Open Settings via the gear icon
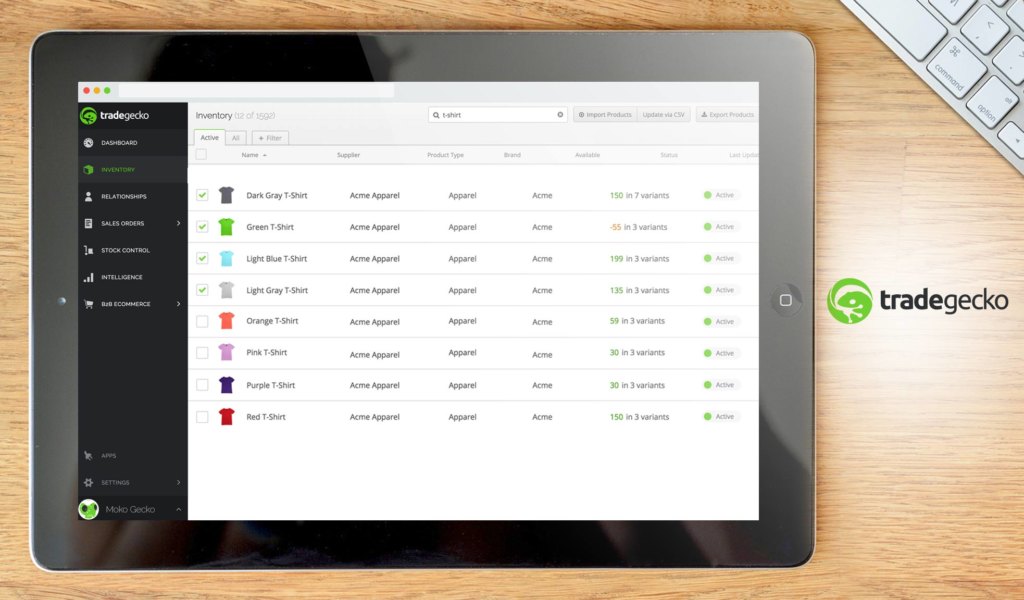The width and height of the screenshot is (1024, 600). (x=86, y=482)
